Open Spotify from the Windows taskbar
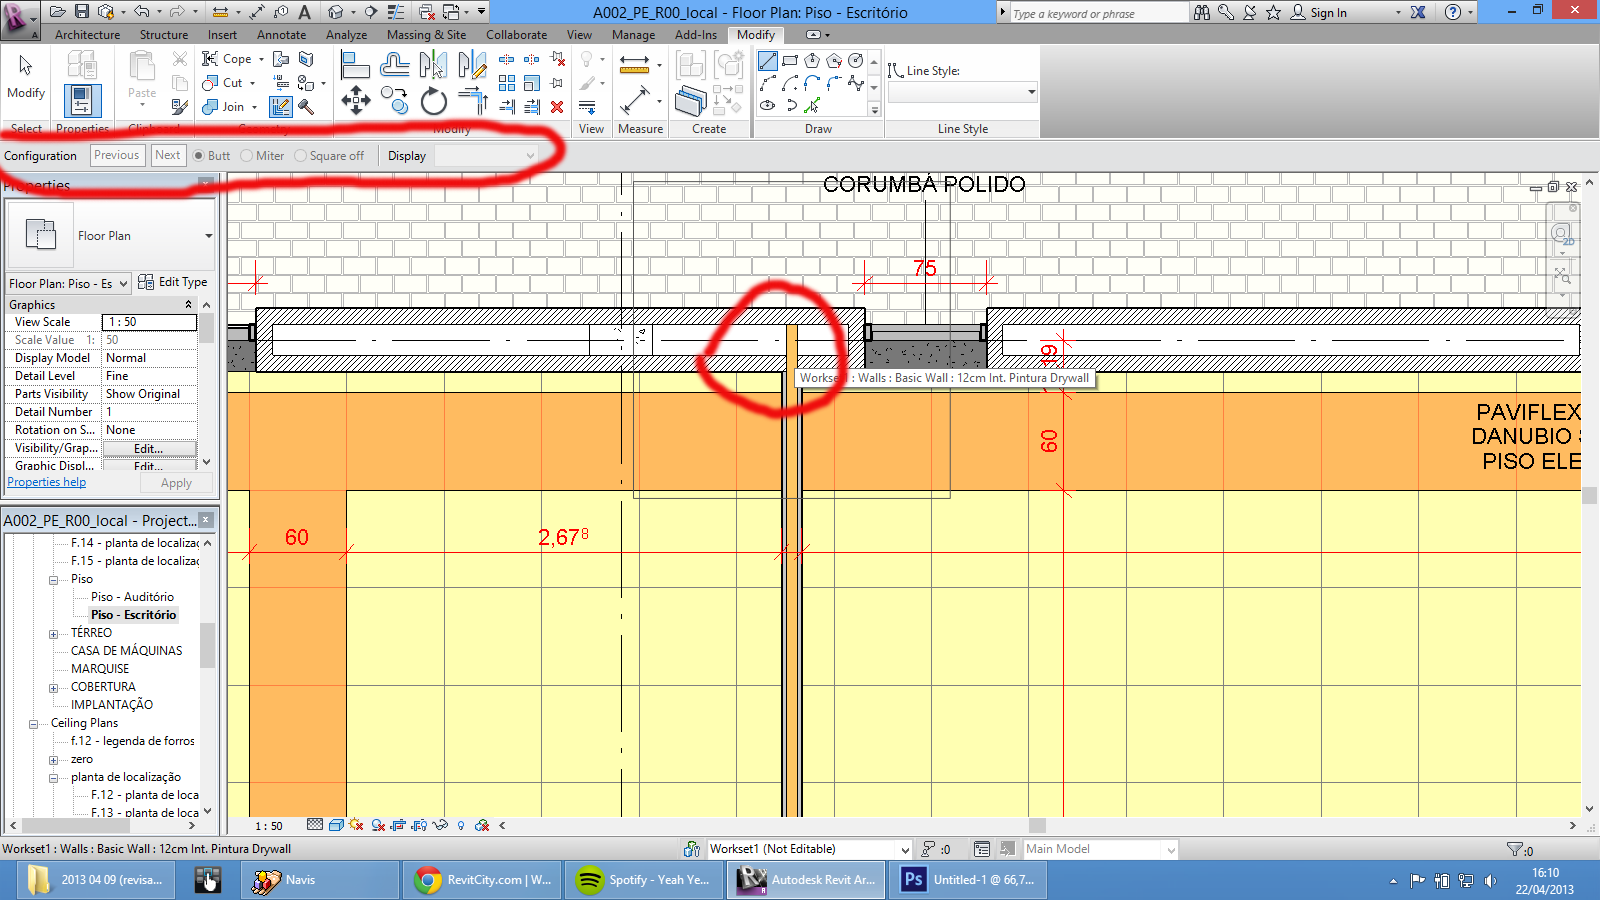The height and width of the screenshot is (900, 1600). (x=644, y=880)
